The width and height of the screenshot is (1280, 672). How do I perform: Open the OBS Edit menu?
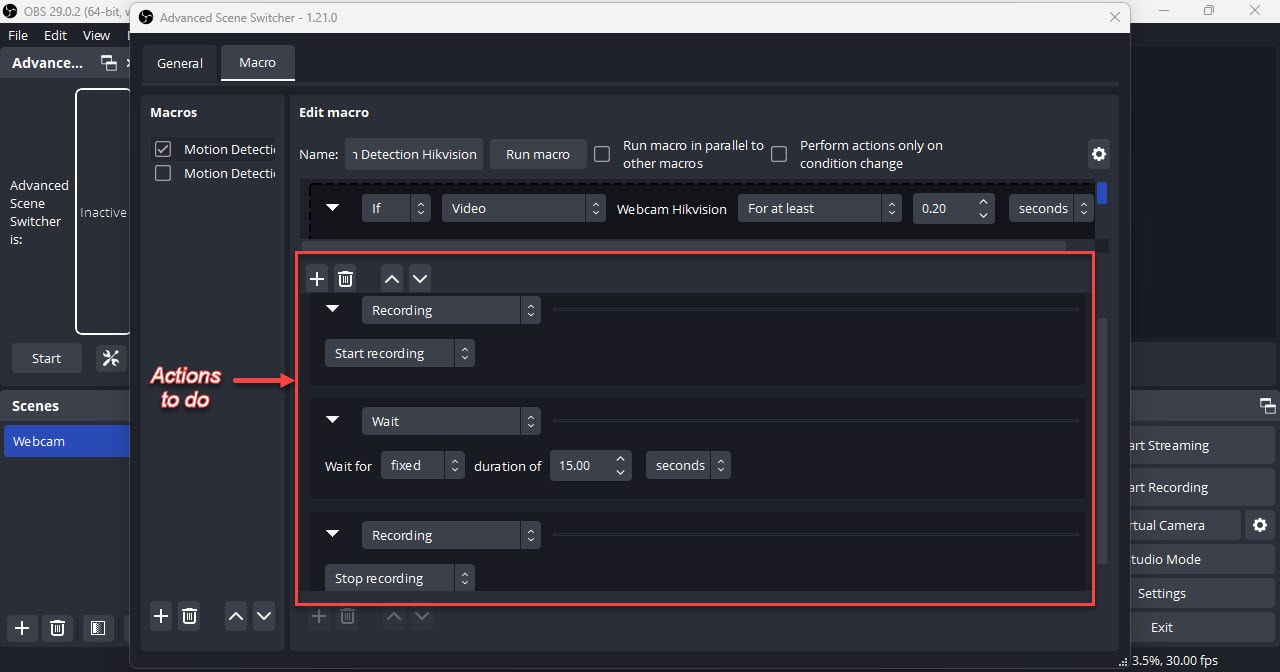[x=55, y=35]
